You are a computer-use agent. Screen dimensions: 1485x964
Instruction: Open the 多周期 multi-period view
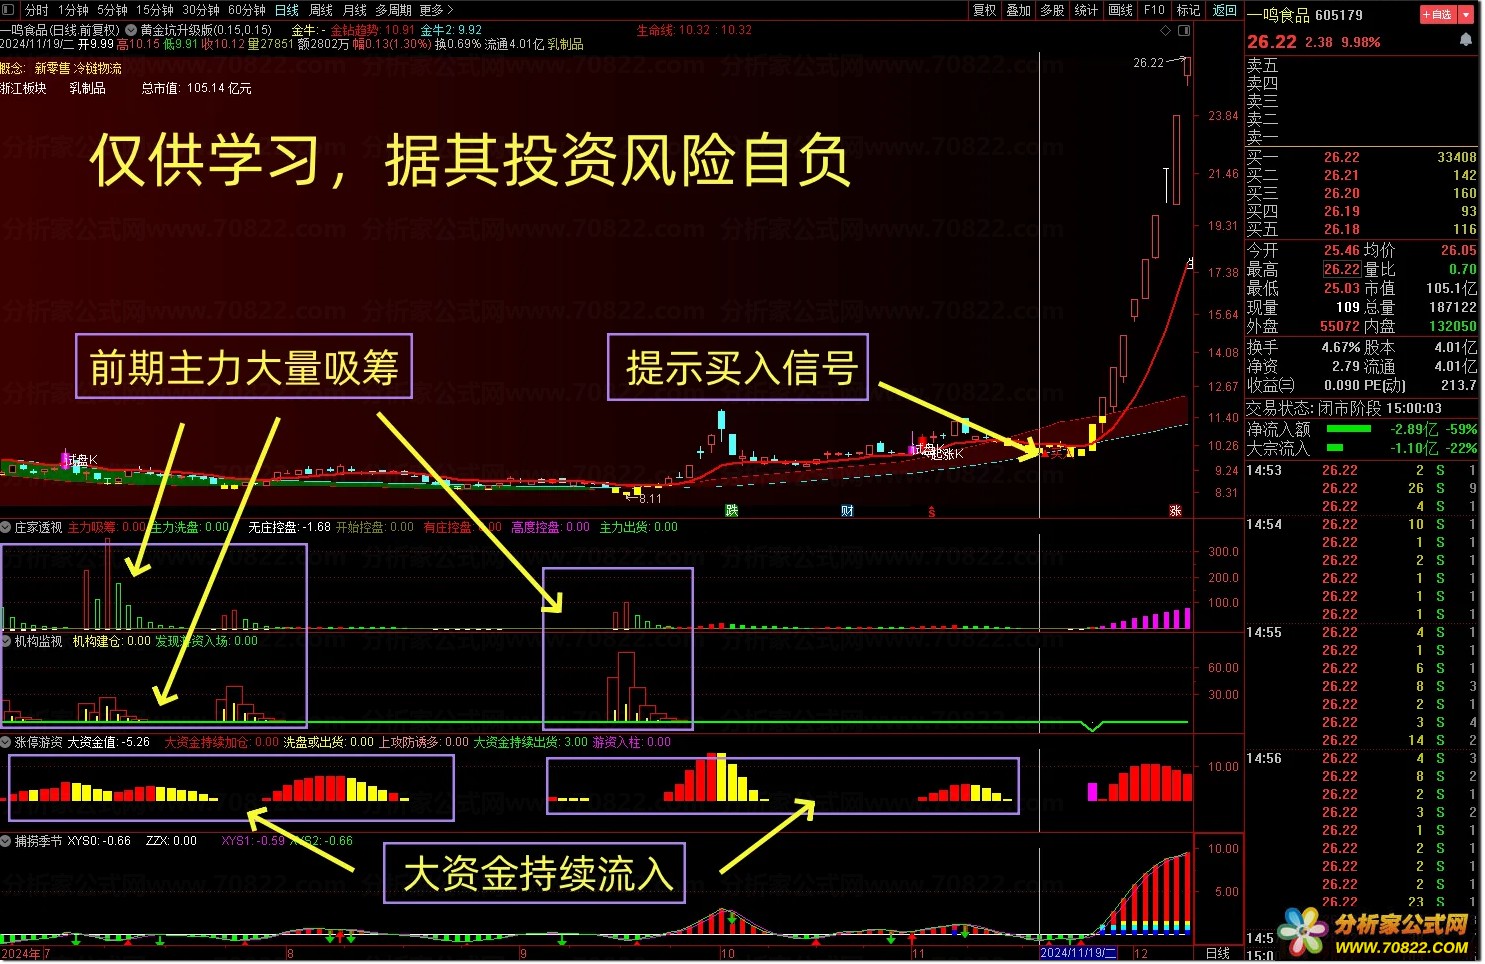pos(394,10)
